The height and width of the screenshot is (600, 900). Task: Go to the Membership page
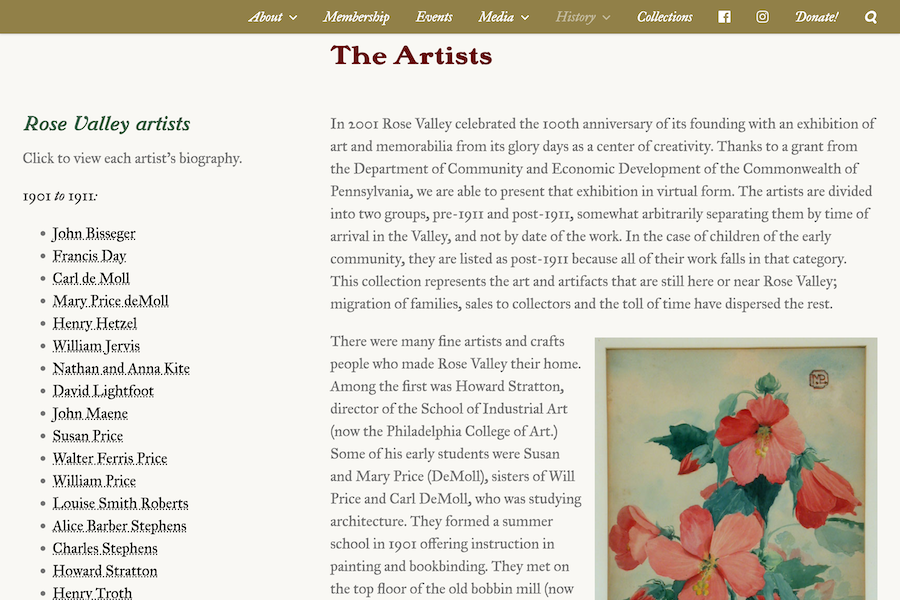click(x=356, y=17)
